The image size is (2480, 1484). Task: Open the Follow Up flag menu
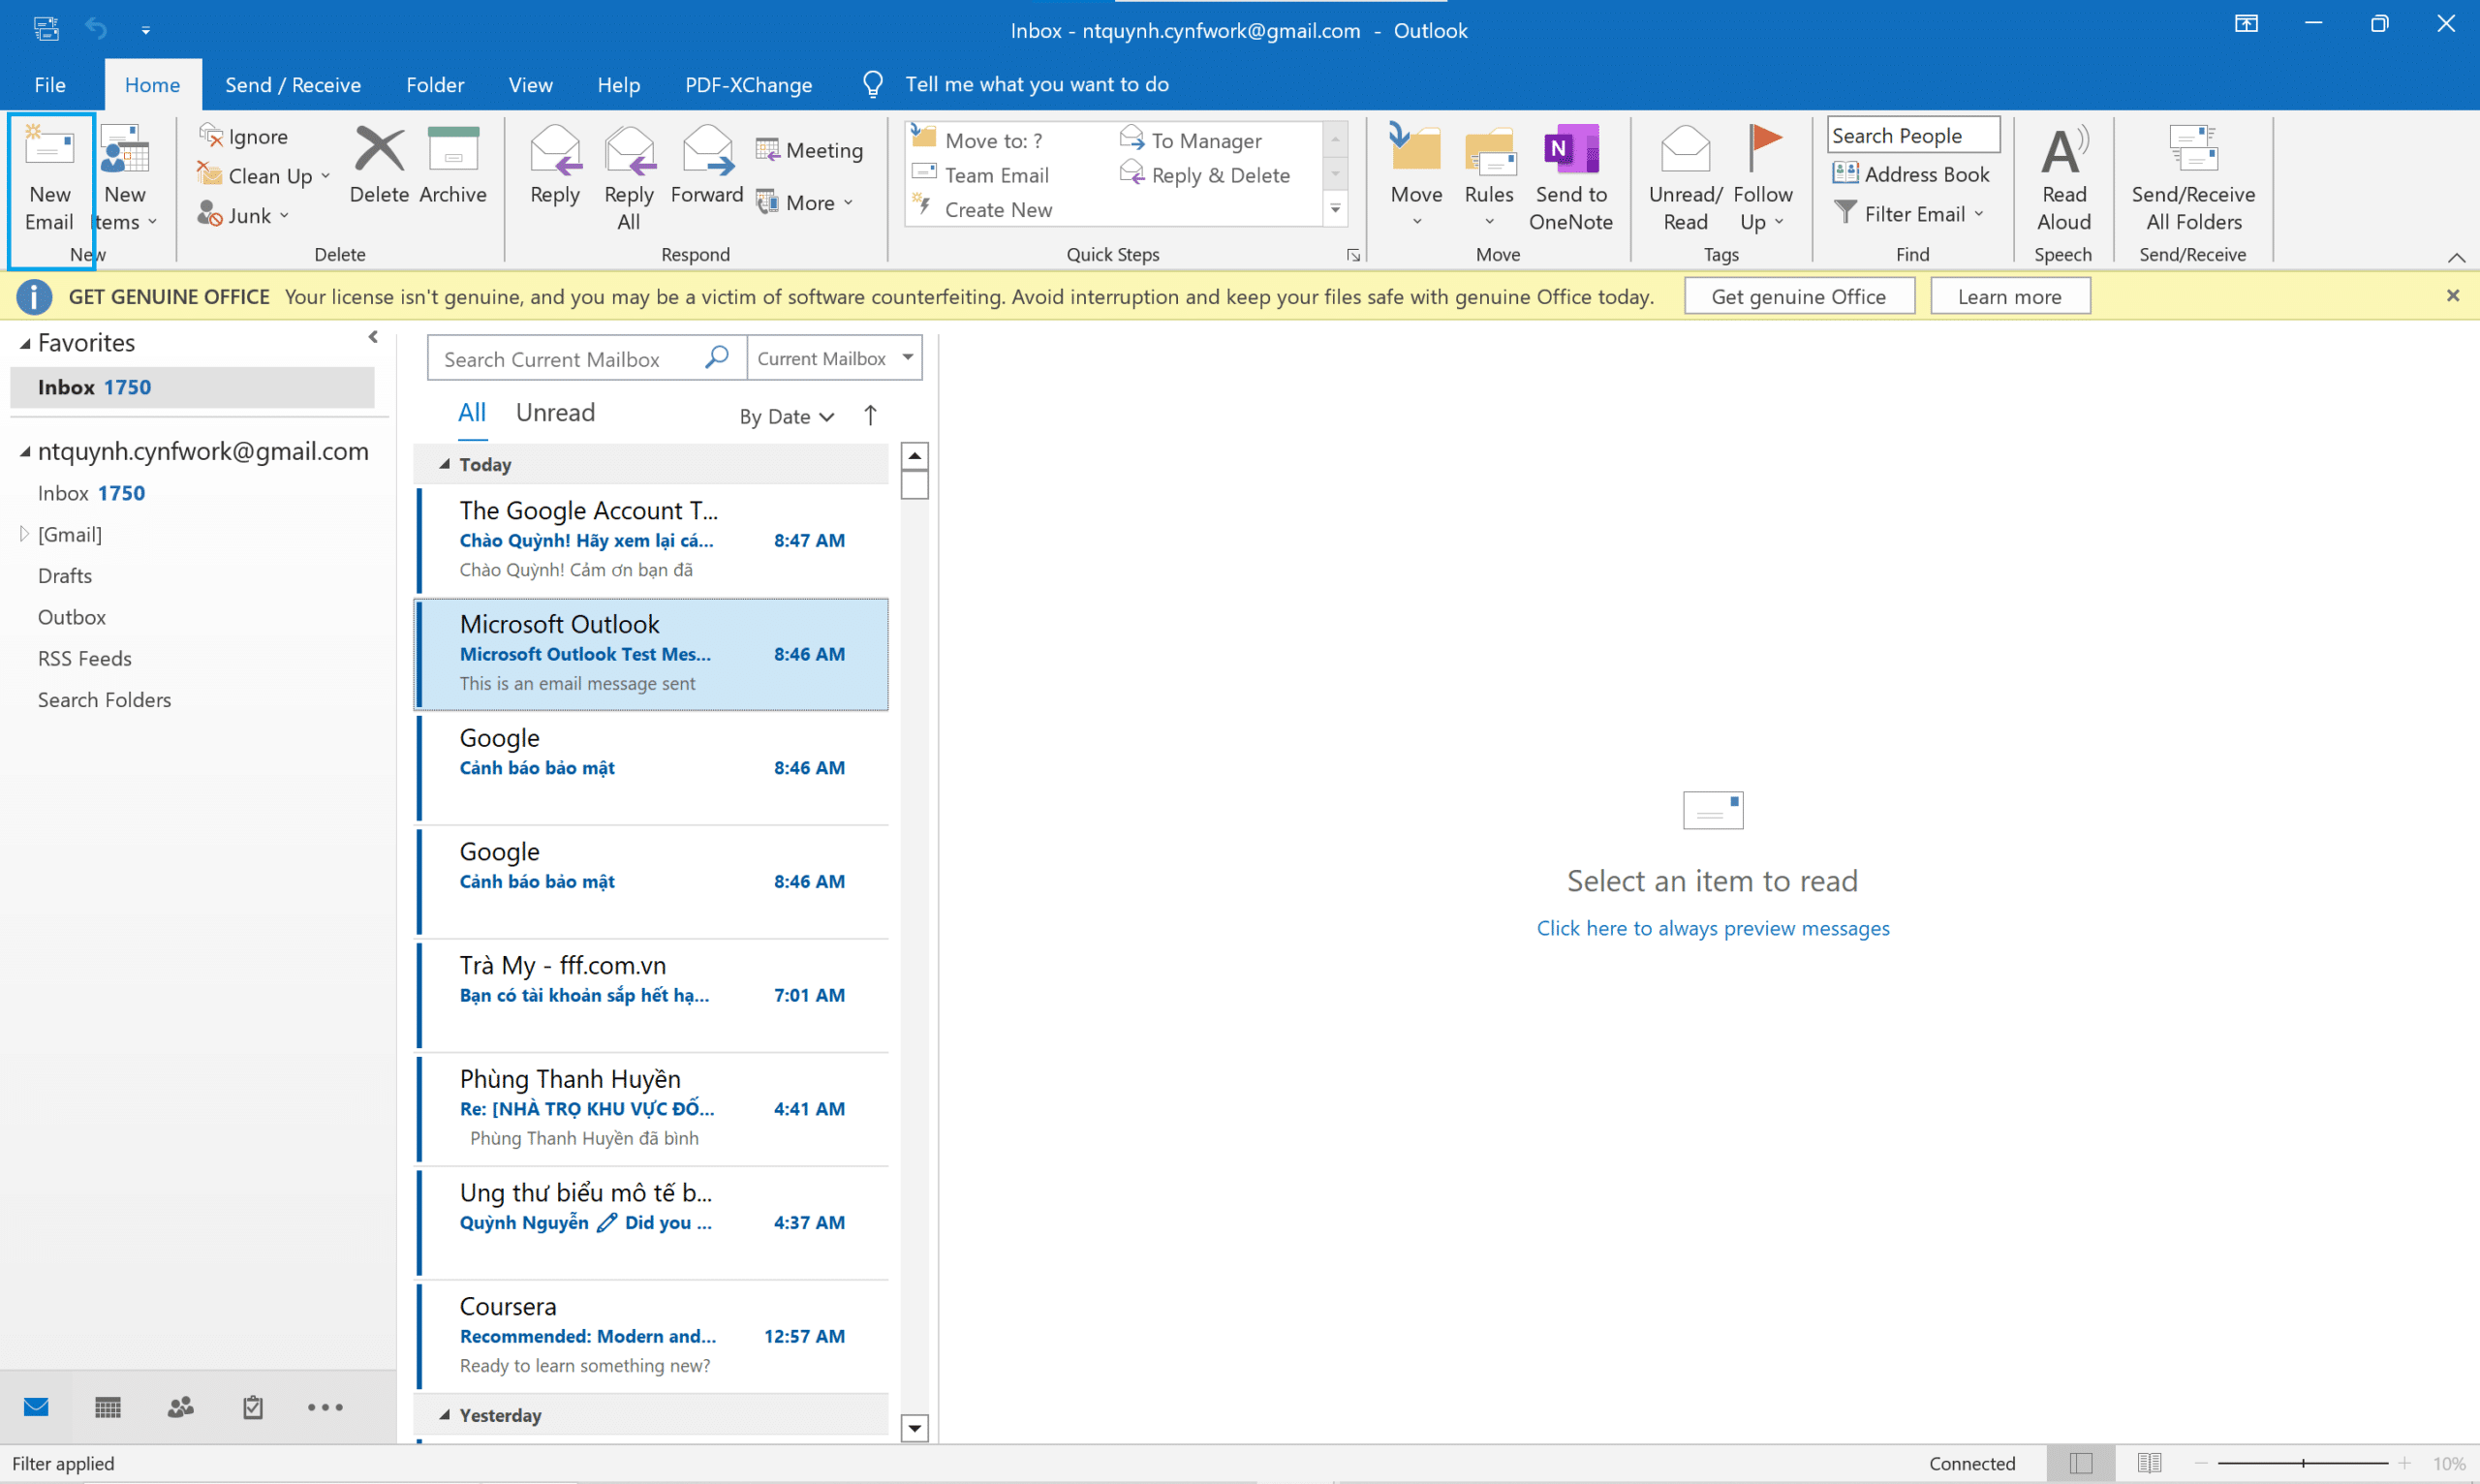point(1763,178)
